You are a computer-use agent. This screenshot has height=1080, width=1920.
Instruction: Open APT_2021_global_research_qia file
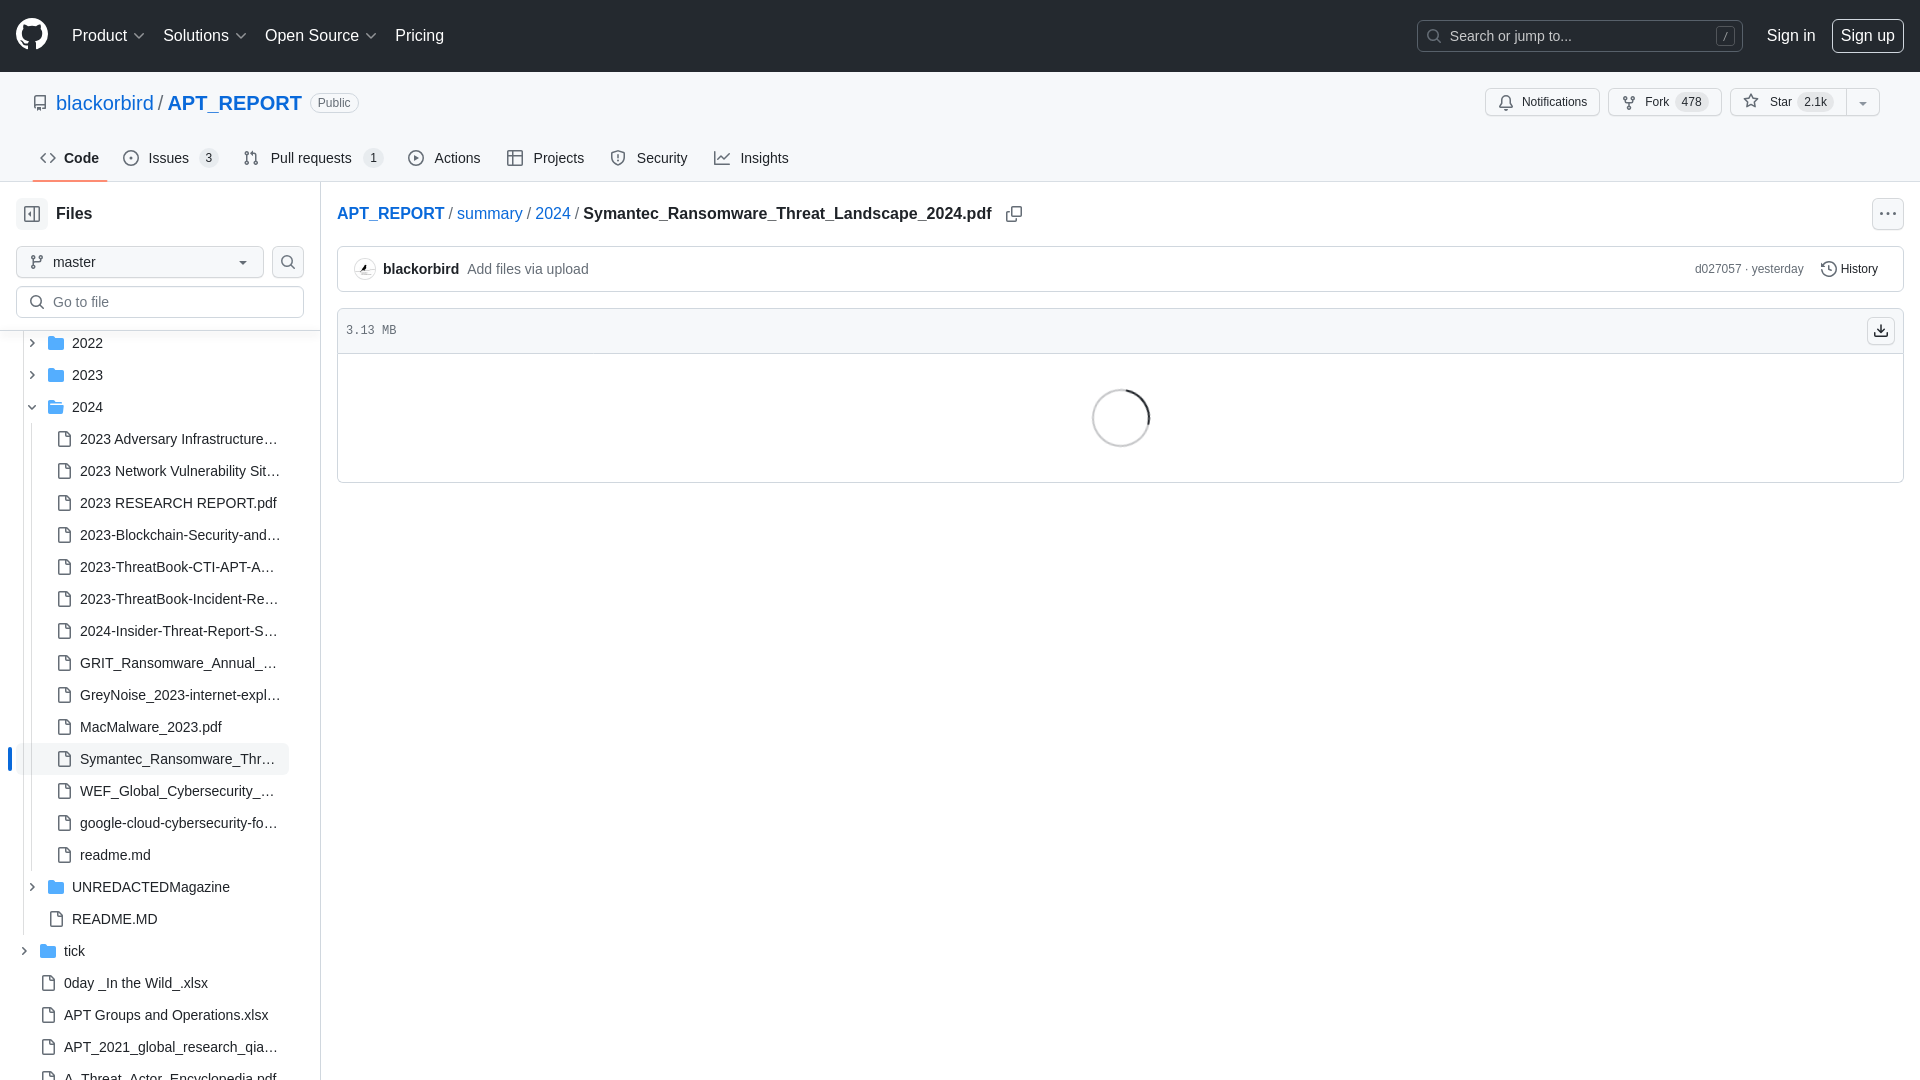[x=171, y=1047]
